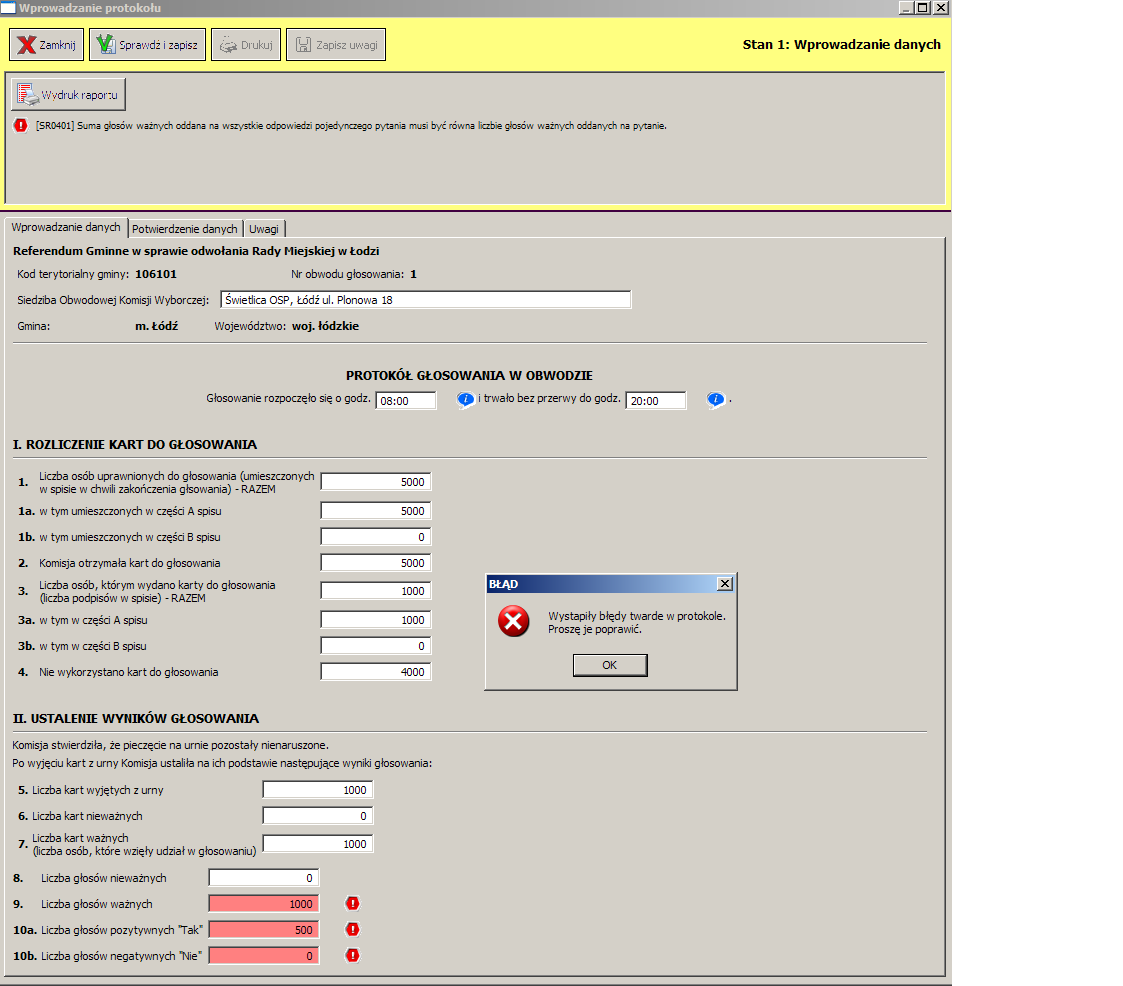Click 'PROTOKÓŁ GŁOSOWANIA W OBWODZIE' heading
1123x986 pixels.
tap(469, 375)
